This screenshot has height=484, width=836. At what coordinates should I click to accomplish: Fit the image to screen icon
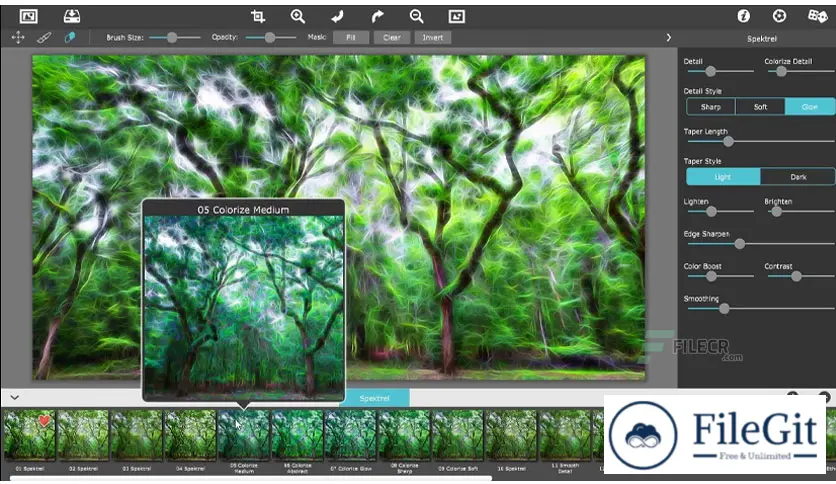[456, 17]
